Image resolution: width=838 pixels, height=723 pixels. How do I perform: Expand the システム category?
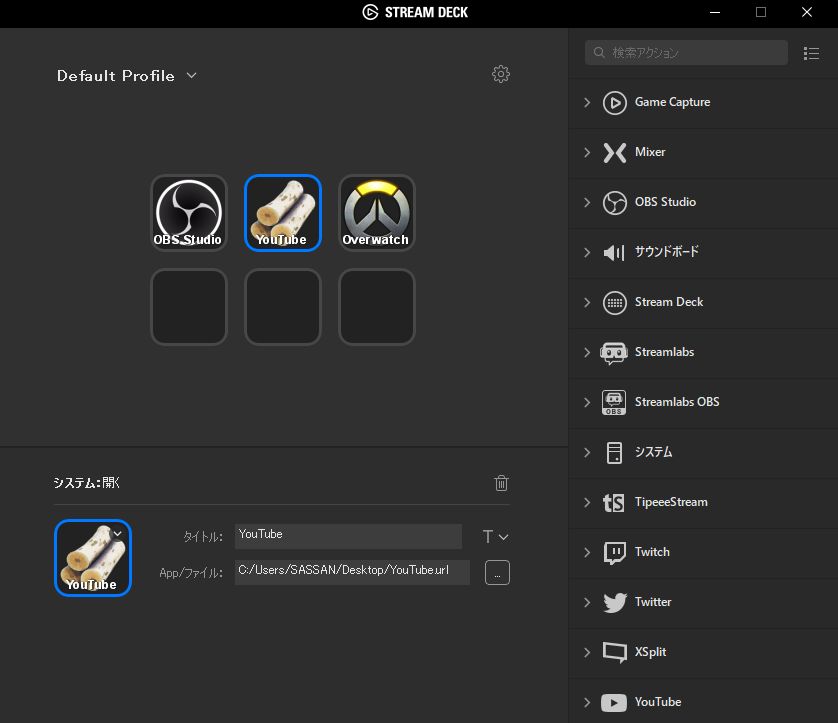[587, 453]
